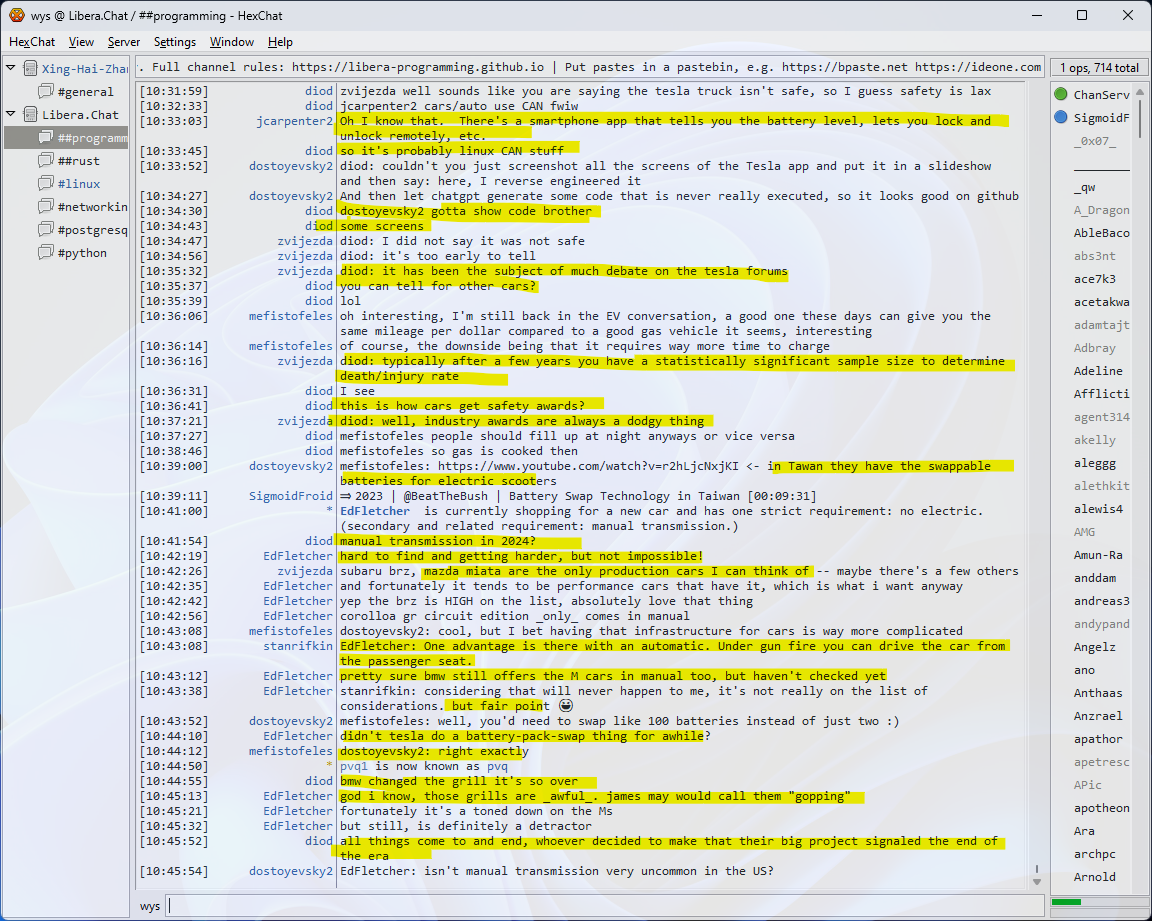Click the Libera.Chat server icon
The width and height of the screenshot is (1152, 921).
pyautogui.click(x=30, y=115)
